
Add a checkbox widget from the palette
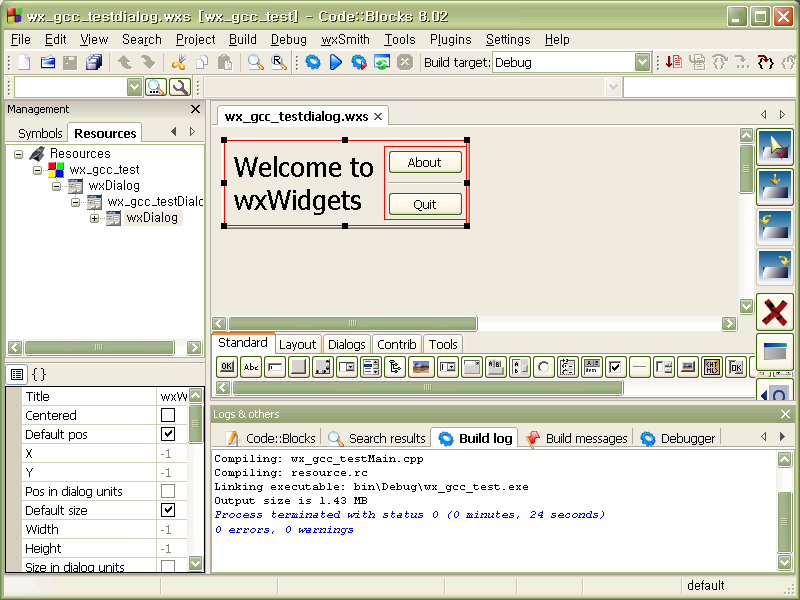click(615, 367)
